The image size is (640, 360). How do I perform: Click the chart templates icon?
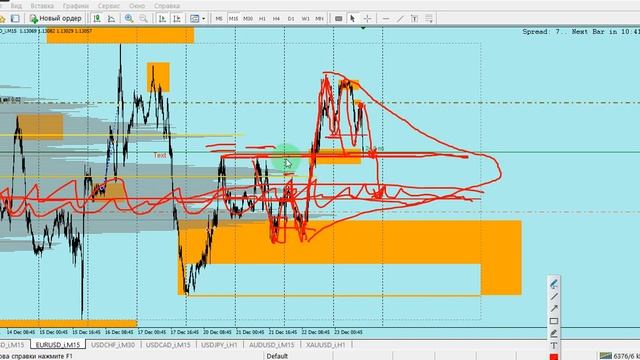(x=194, y=18)
